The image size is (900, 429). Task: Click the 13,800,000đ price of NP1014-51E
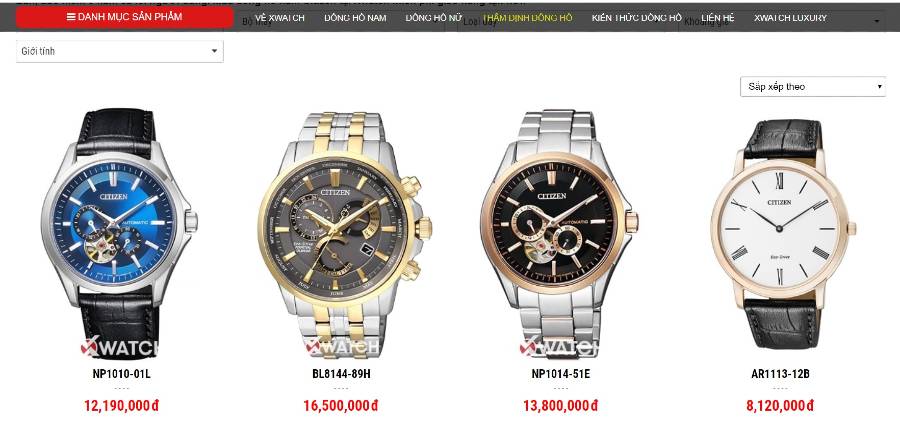click(x=560, y=406)
